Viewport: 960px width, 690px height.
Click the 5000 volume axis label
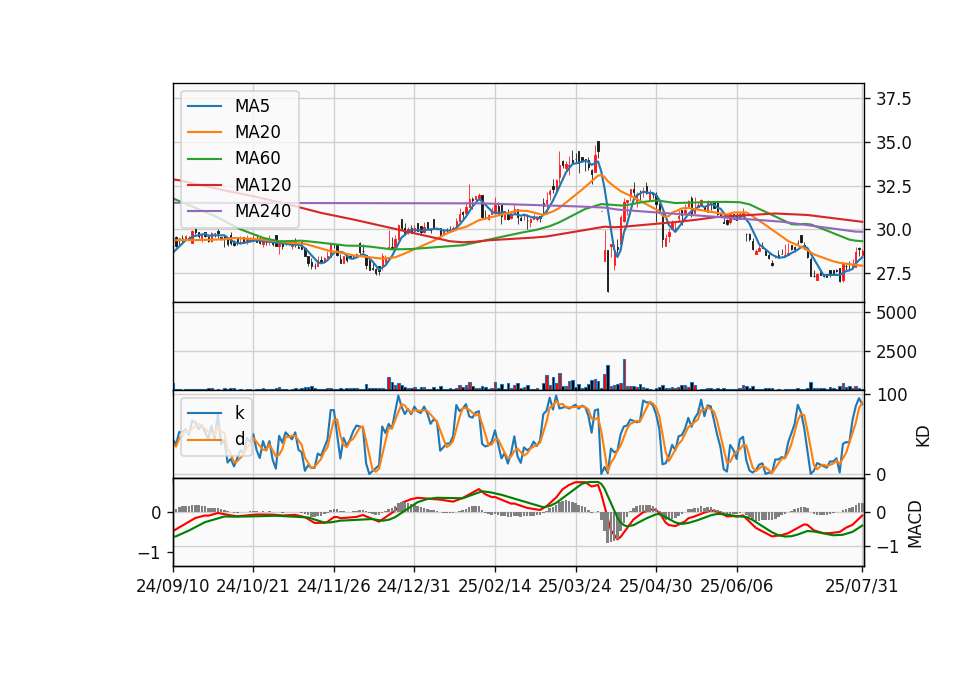click(x=896, y=313)
